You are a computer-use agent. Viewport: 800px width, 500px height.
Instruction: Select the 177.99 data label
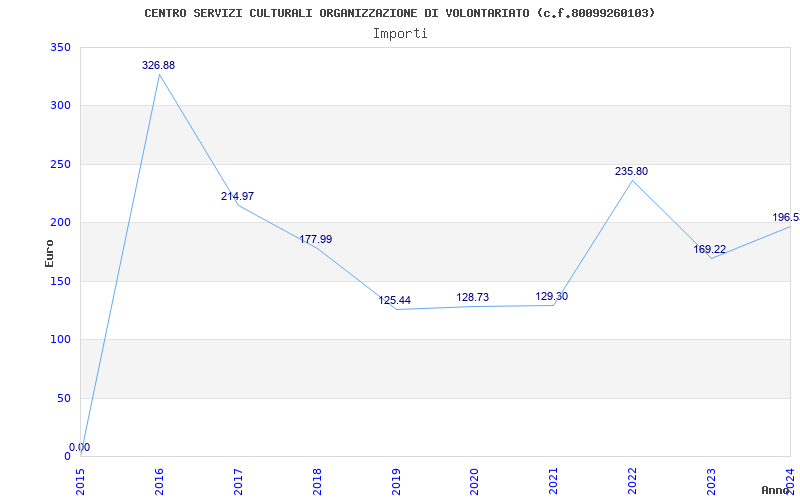(x=315, y=239)
